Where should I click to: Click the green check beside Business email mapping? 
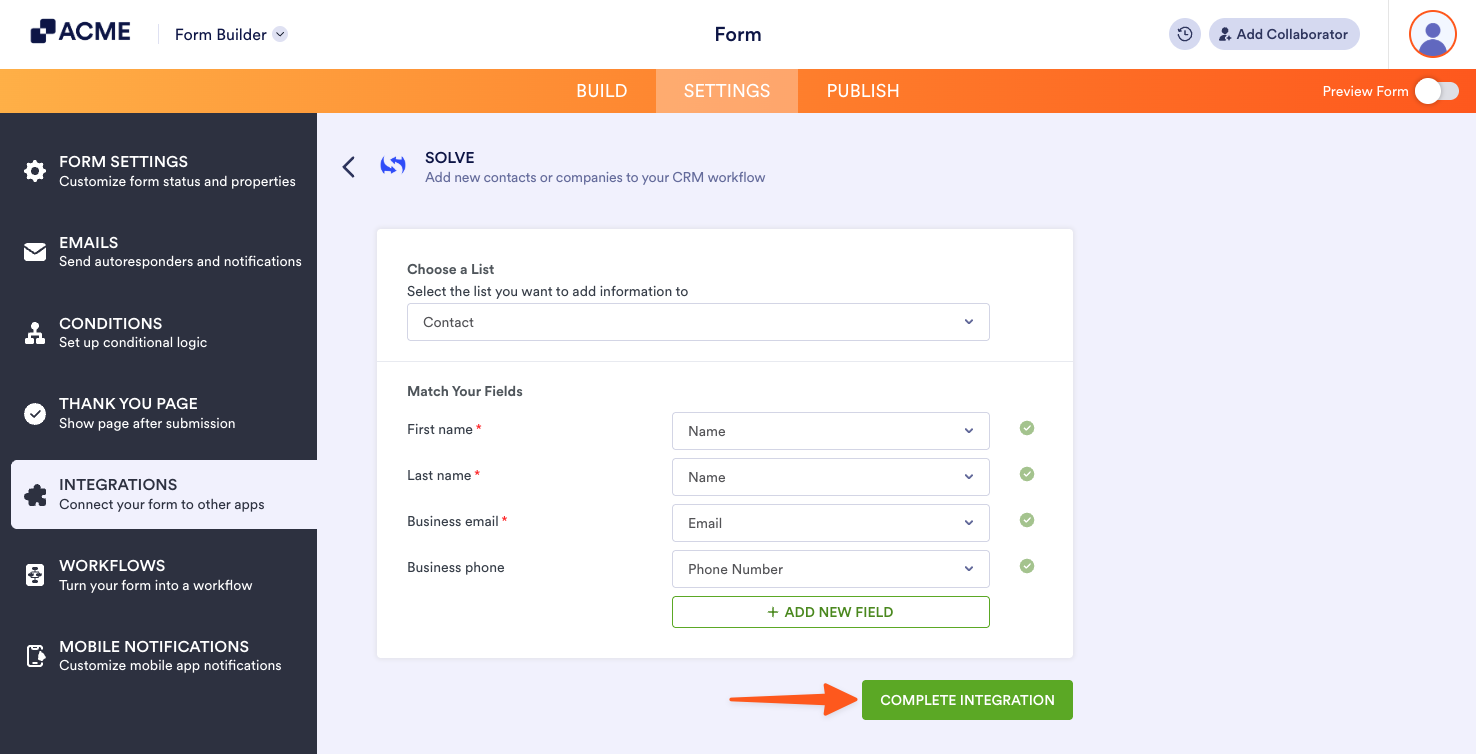1026,520
